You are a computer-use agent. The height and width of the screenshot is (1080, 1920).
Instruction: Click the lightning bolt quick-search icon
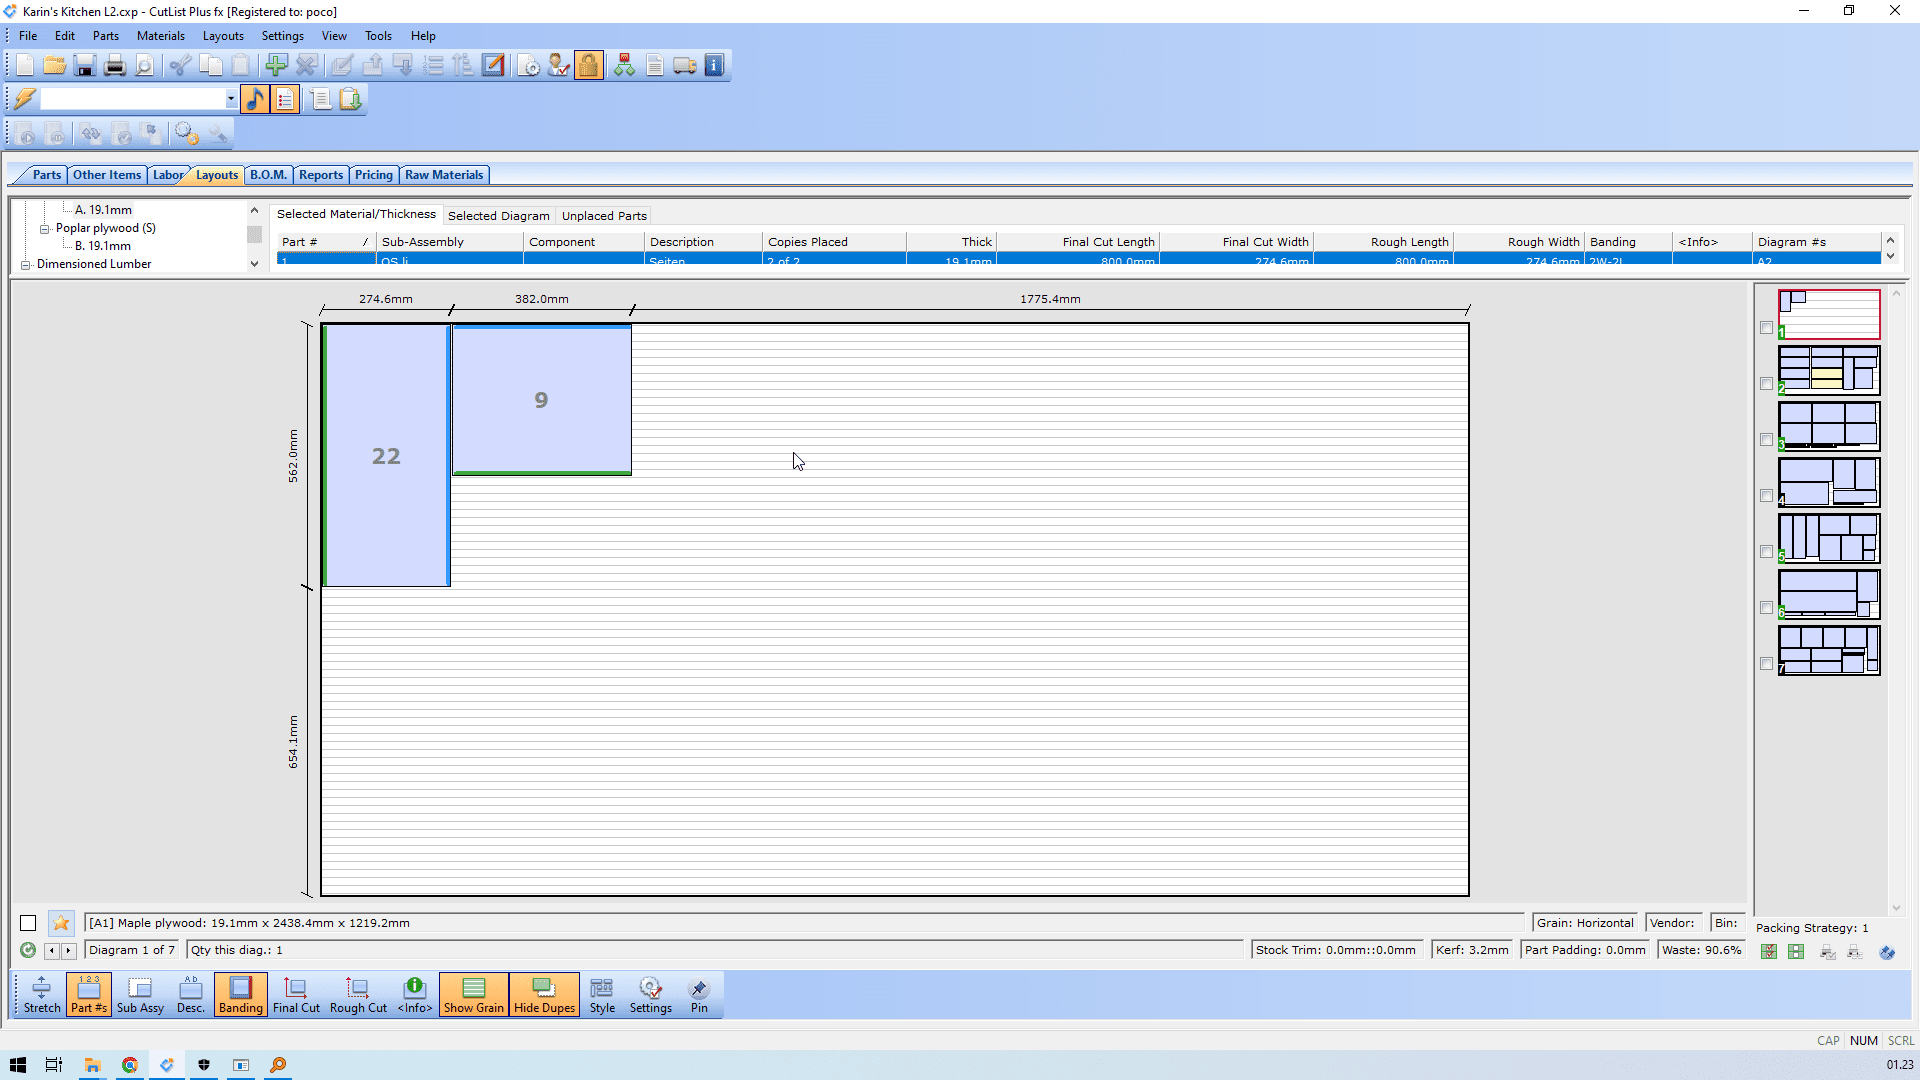[x=25, y=98]
